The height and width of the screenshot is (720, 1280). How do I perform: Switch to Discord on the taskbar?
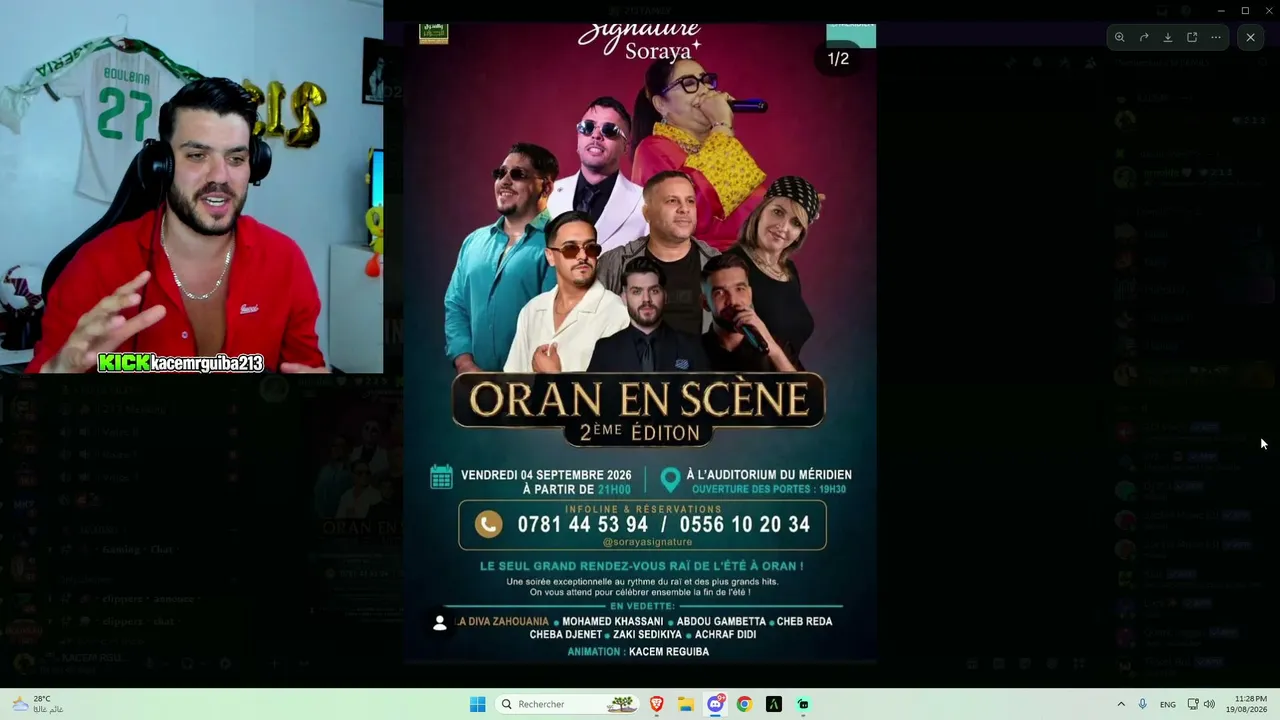[715, 704]
